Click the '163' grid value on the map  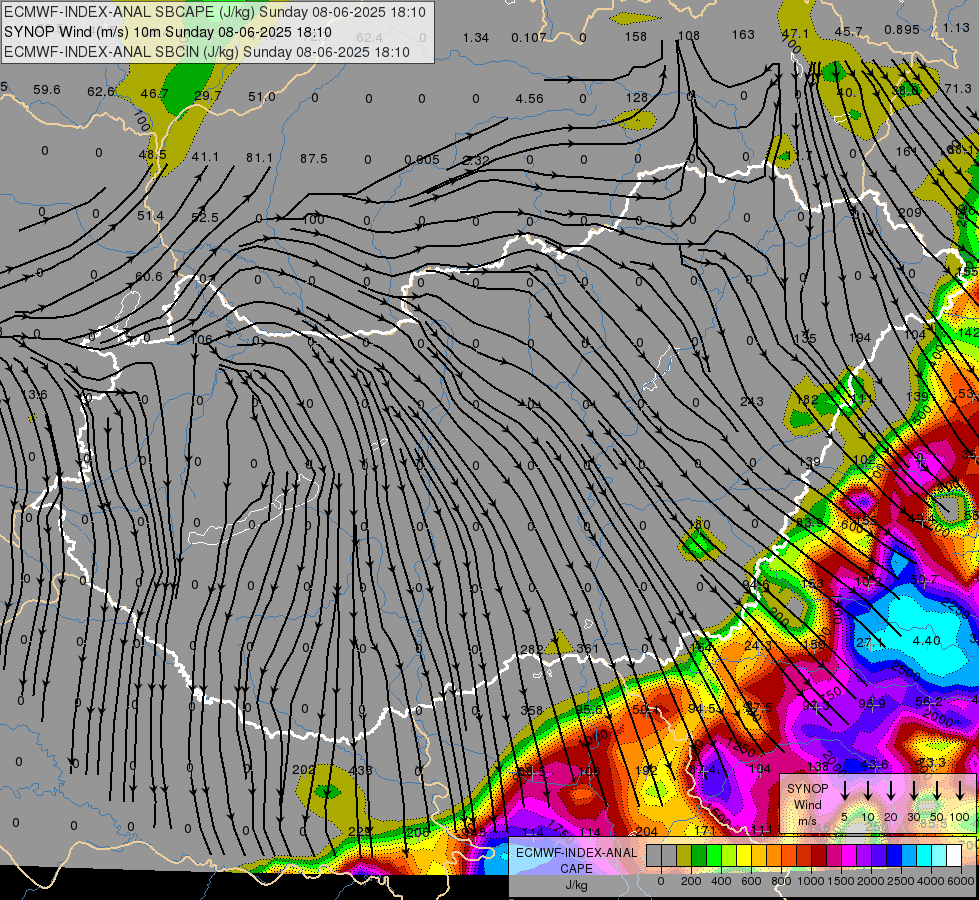point(743,34)
